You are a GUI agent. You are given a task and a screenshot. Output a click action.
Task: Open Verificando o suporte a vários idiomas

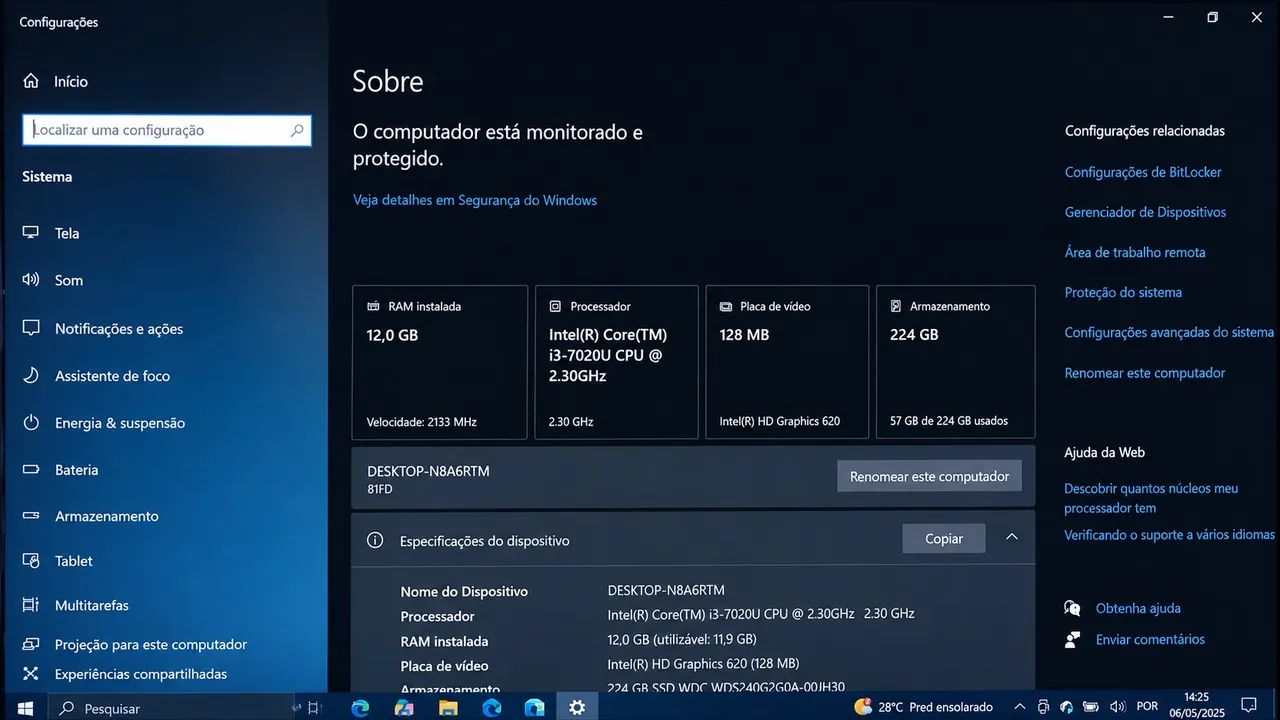pos(1169,535)
